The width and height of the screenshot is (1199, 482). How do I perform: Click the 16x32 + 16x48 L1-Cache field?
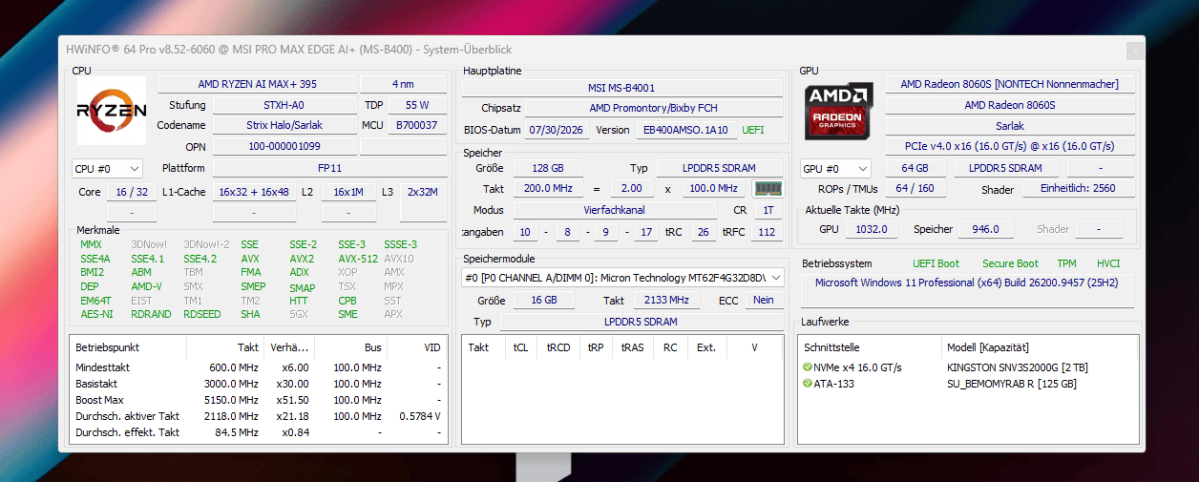tap(254, 192)
